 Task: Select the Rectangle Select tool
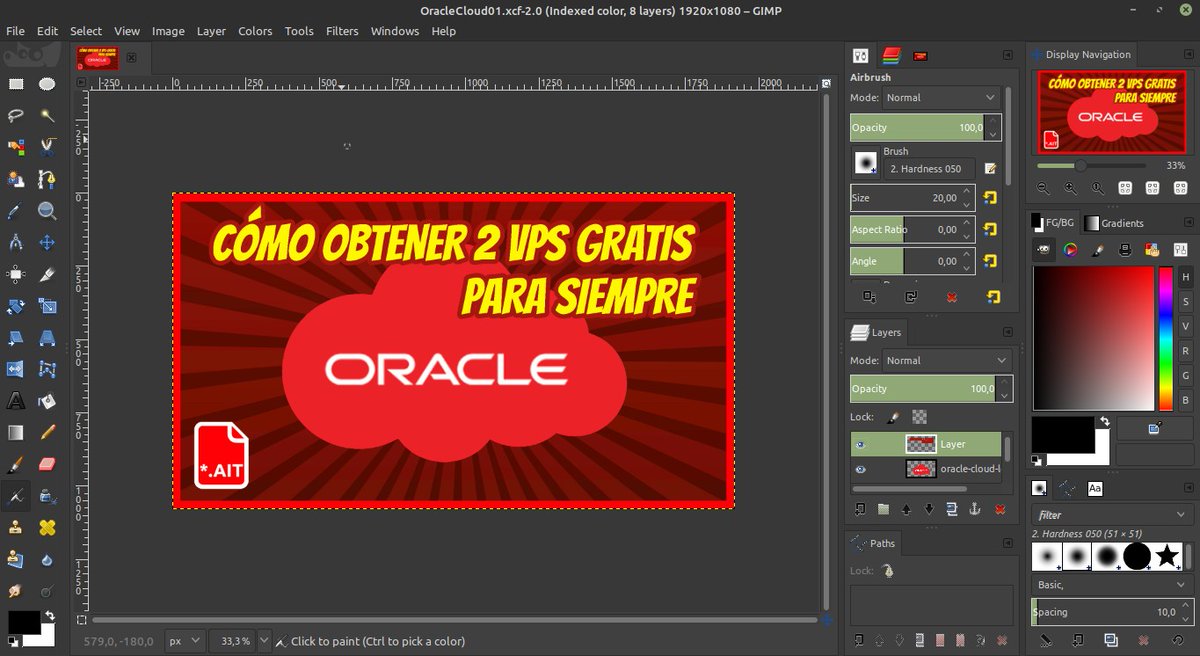pyautogui.click(x=16, y=84)
